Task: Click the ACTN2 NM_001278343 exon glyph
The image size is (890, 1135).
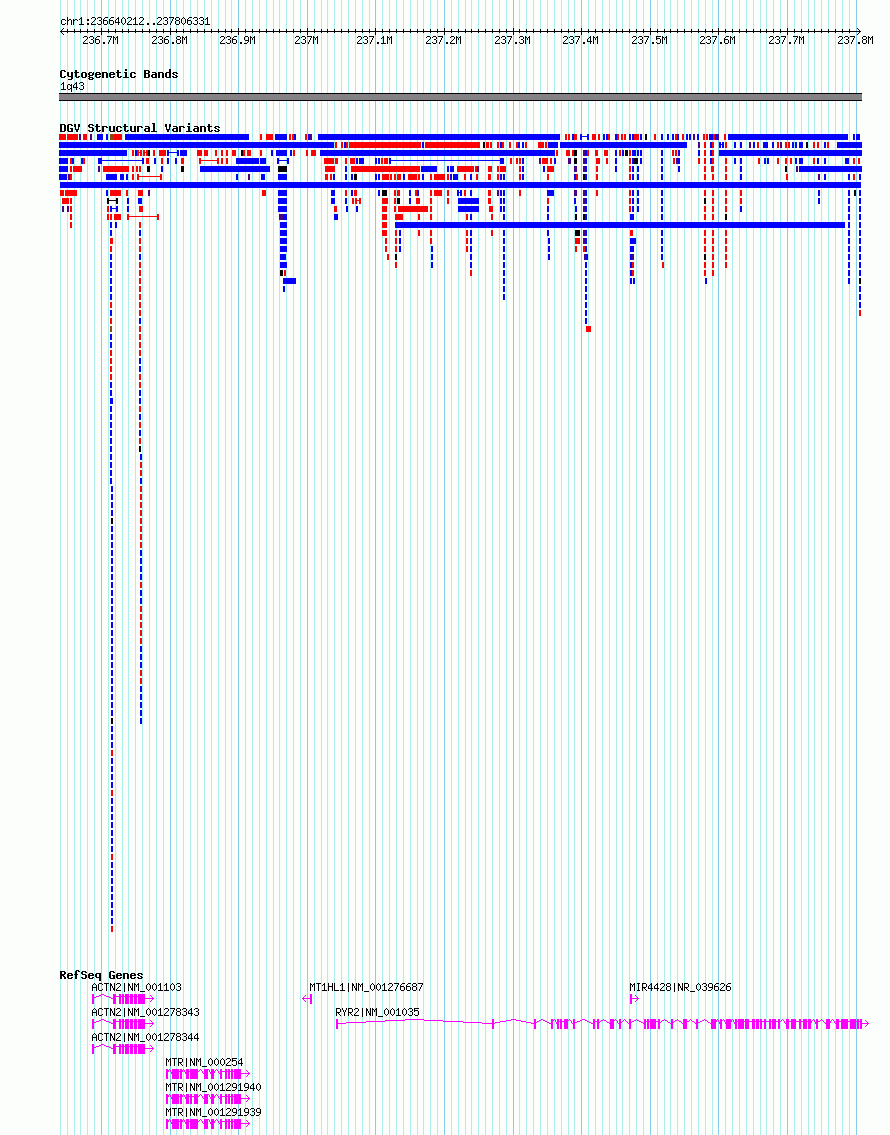Action: (123, 1024)
